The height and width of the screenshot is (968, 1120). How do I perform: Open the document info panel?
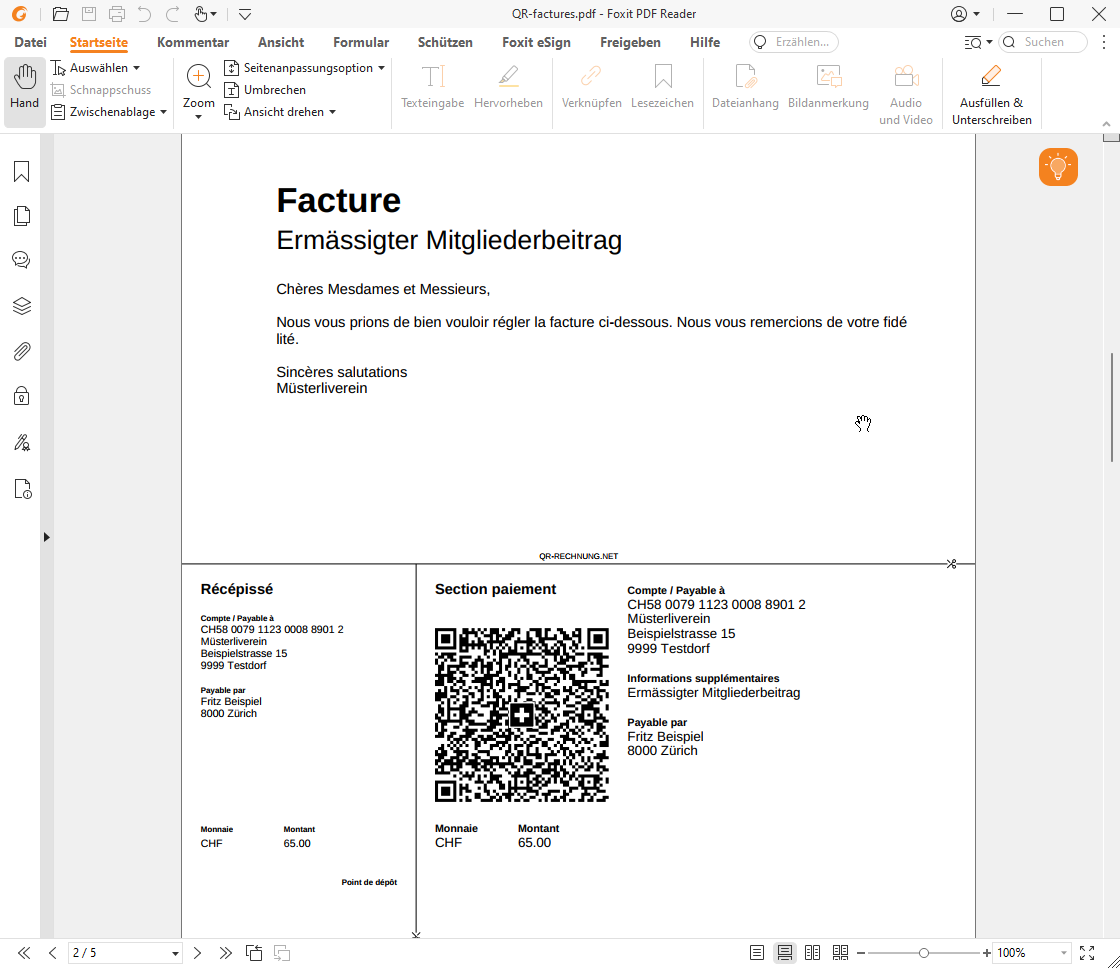[x=21, y=489]
